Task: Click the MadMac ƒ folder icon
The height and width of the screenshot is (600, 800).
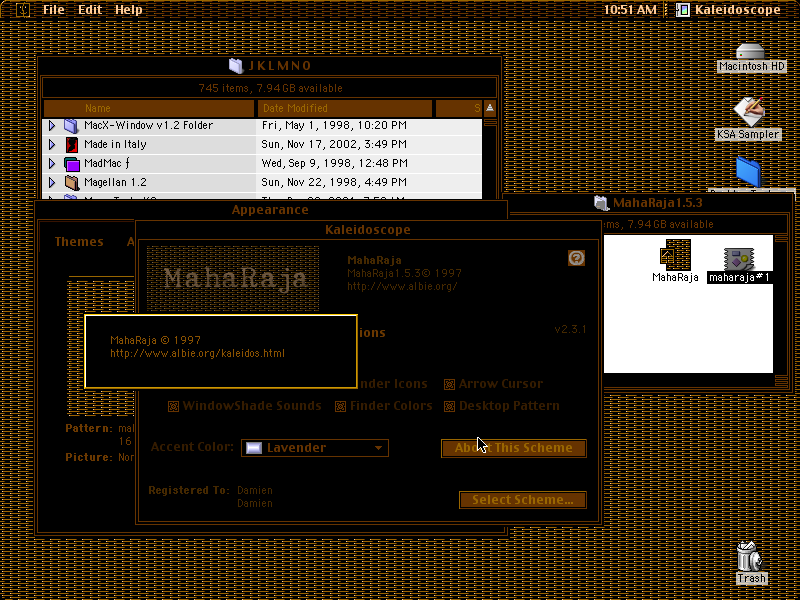Action: 71,164
